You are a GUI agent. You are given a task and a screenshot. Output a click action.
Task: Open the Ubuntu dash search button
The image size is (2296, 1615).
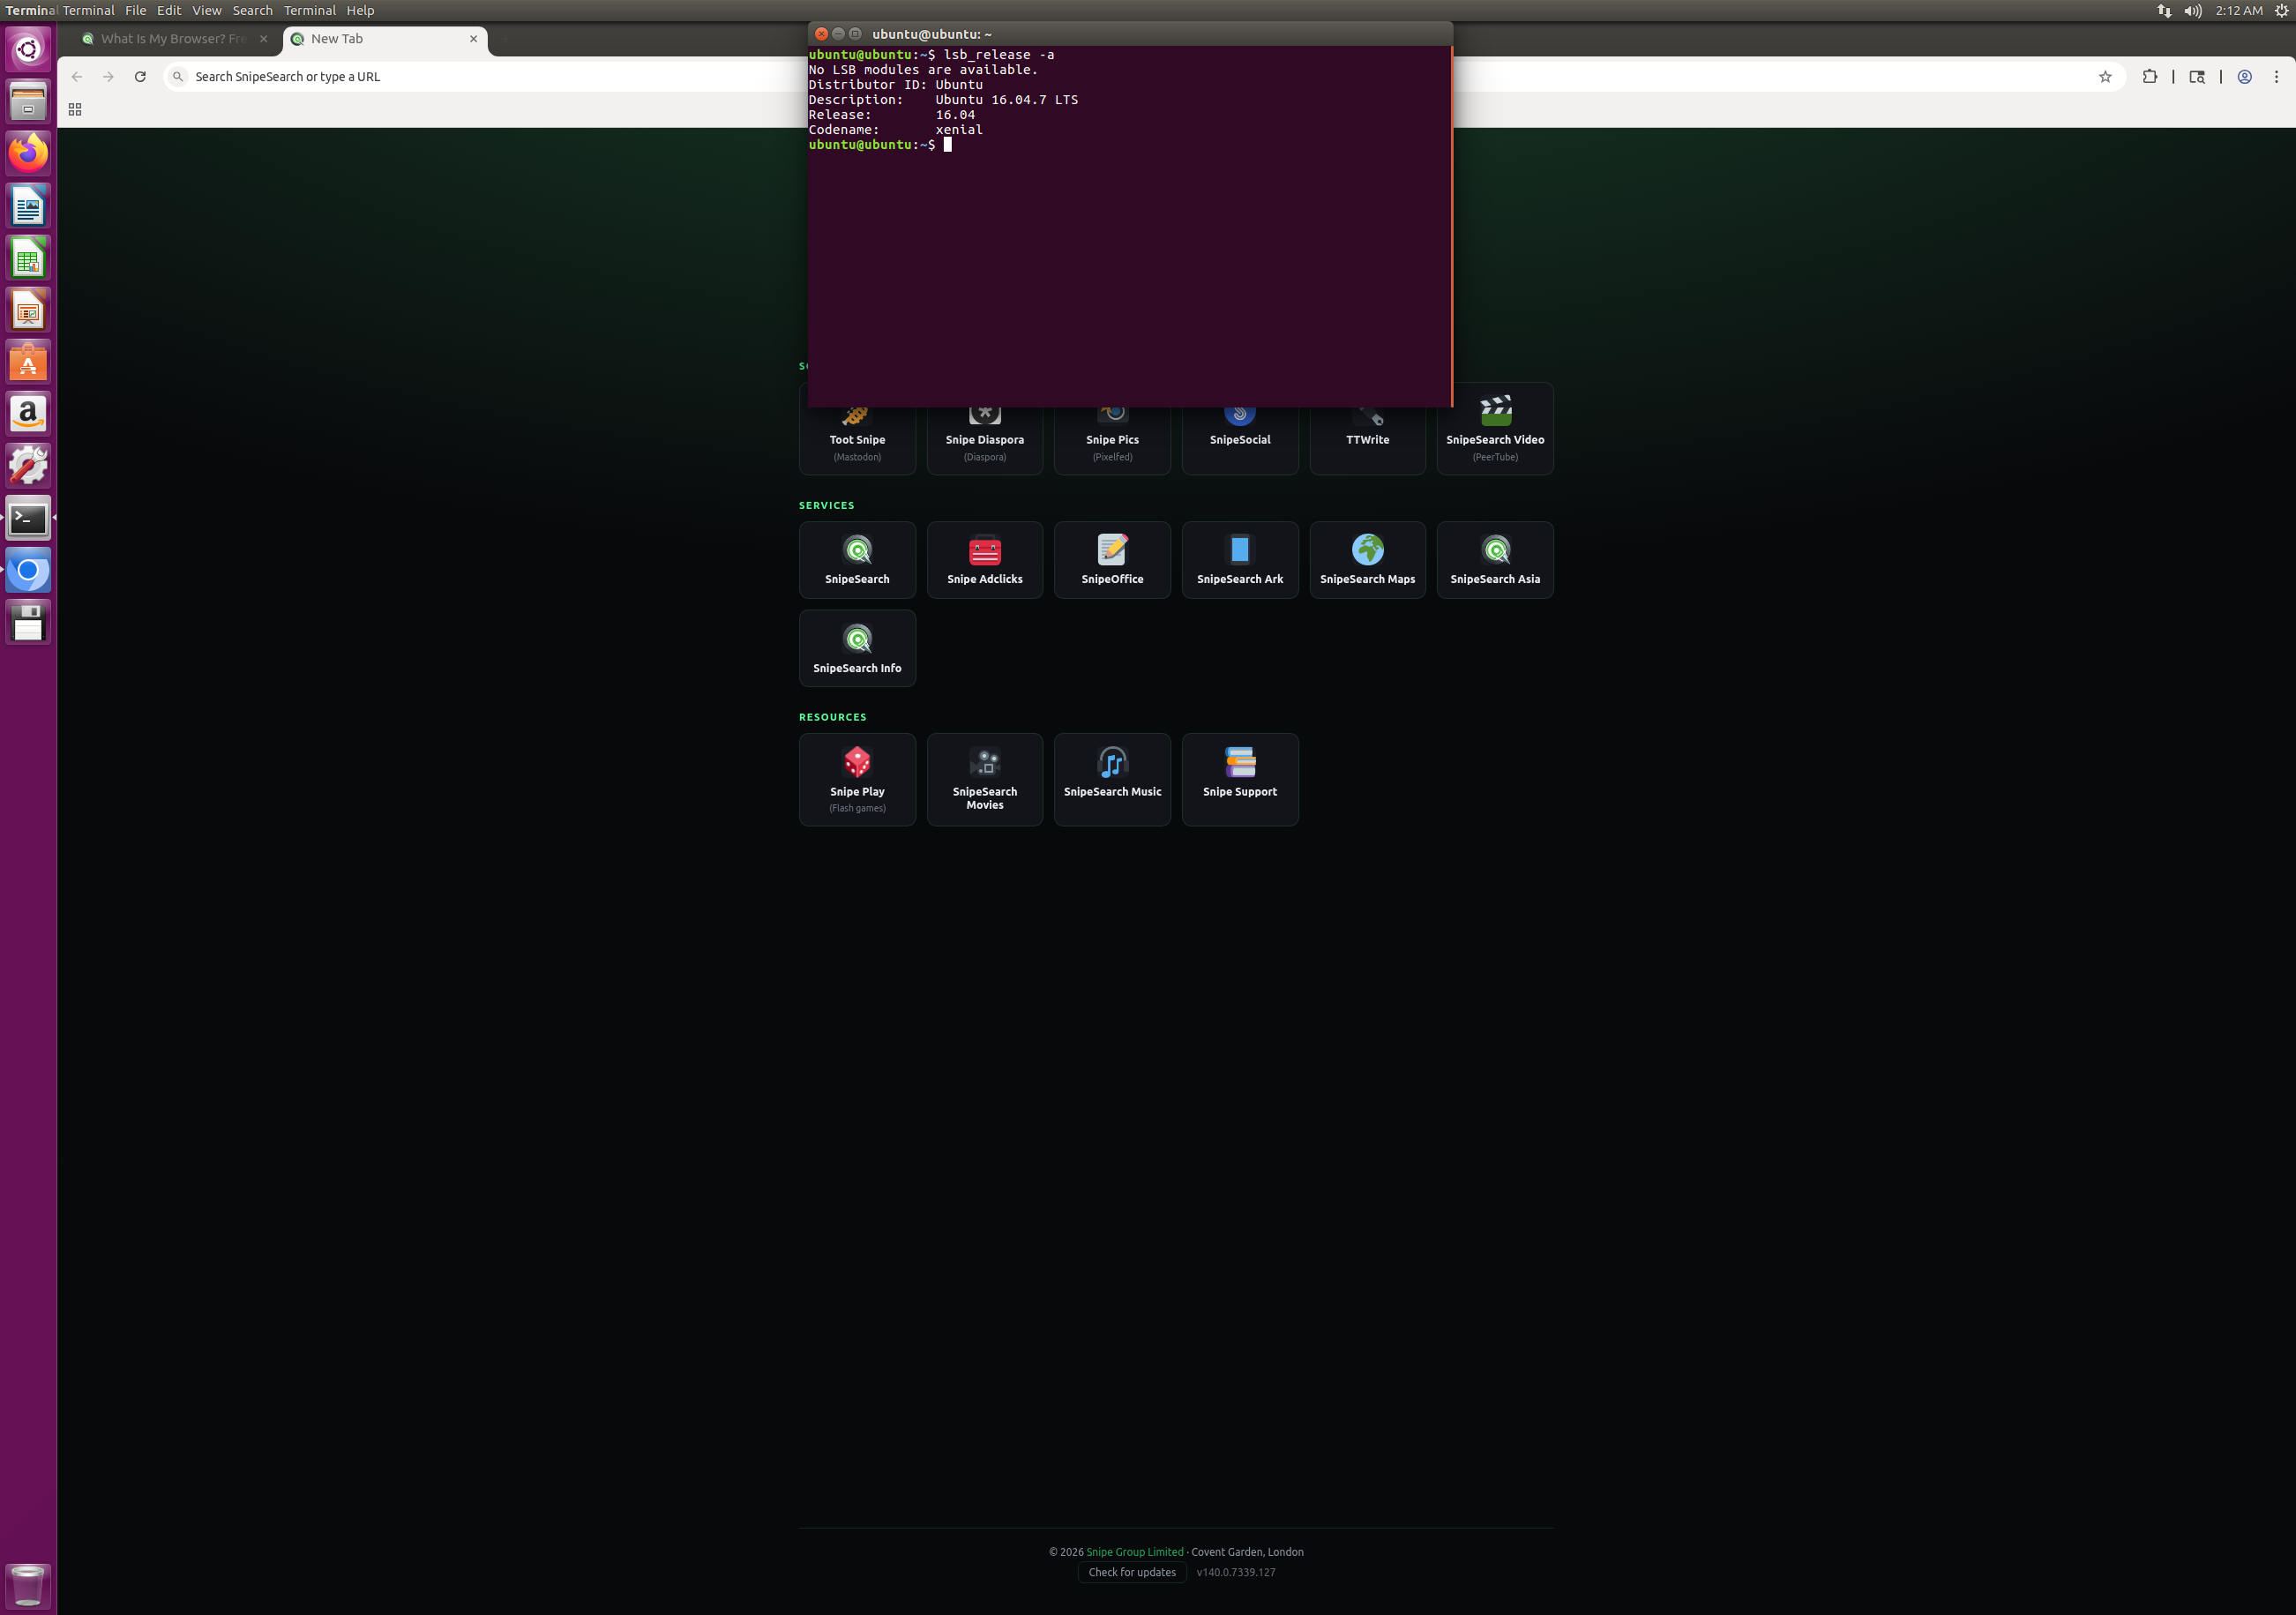tap(28, 49)
